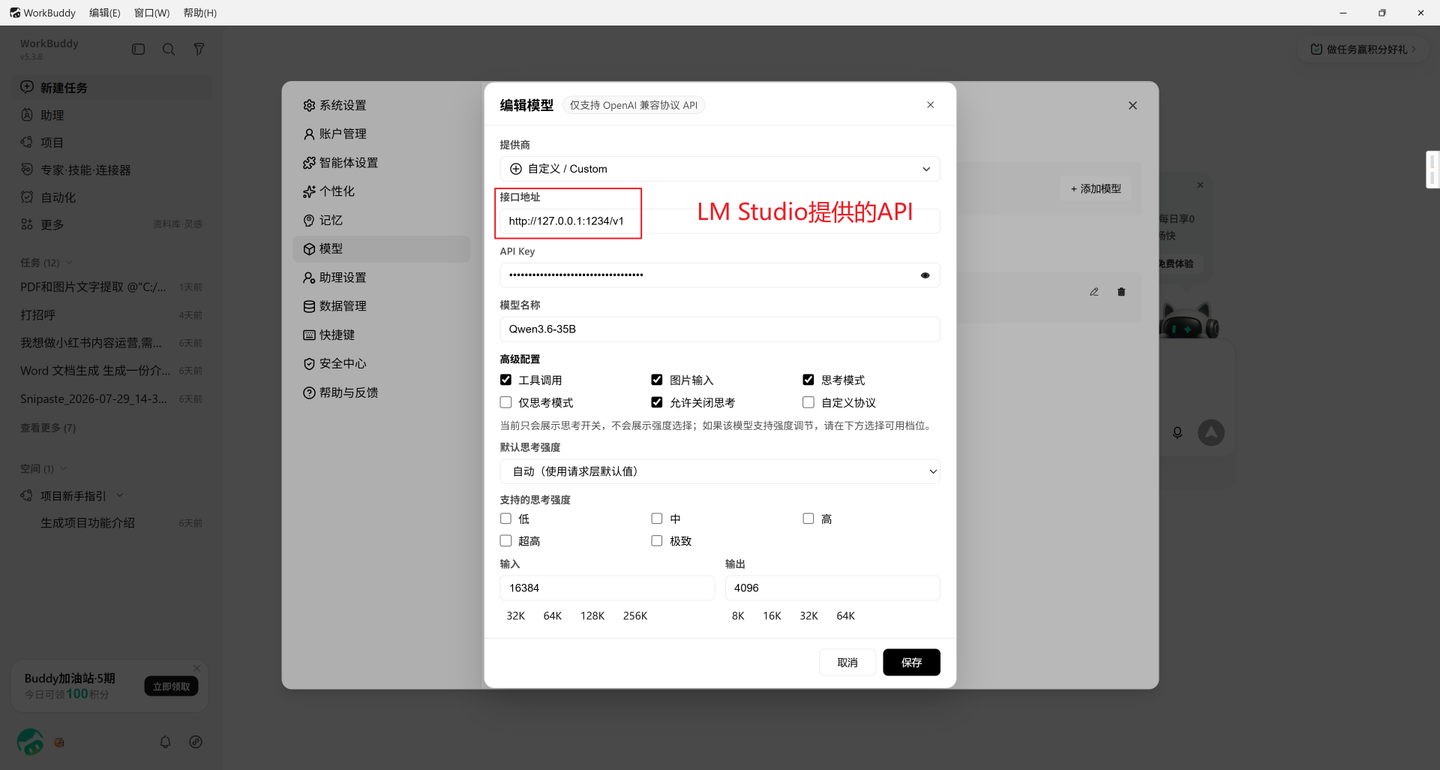
Task: Open the 默认思考强度 dropdown
Action: (720, 471)
